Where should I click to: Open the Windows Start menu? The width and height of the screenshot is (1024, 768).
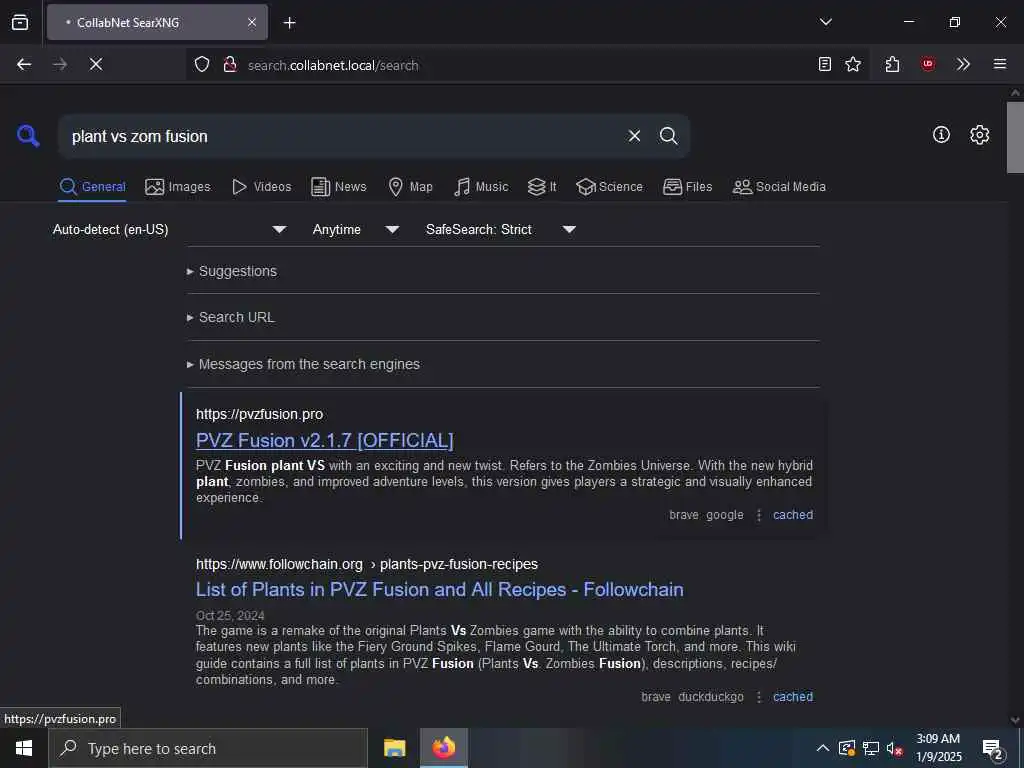coord(24,748)
